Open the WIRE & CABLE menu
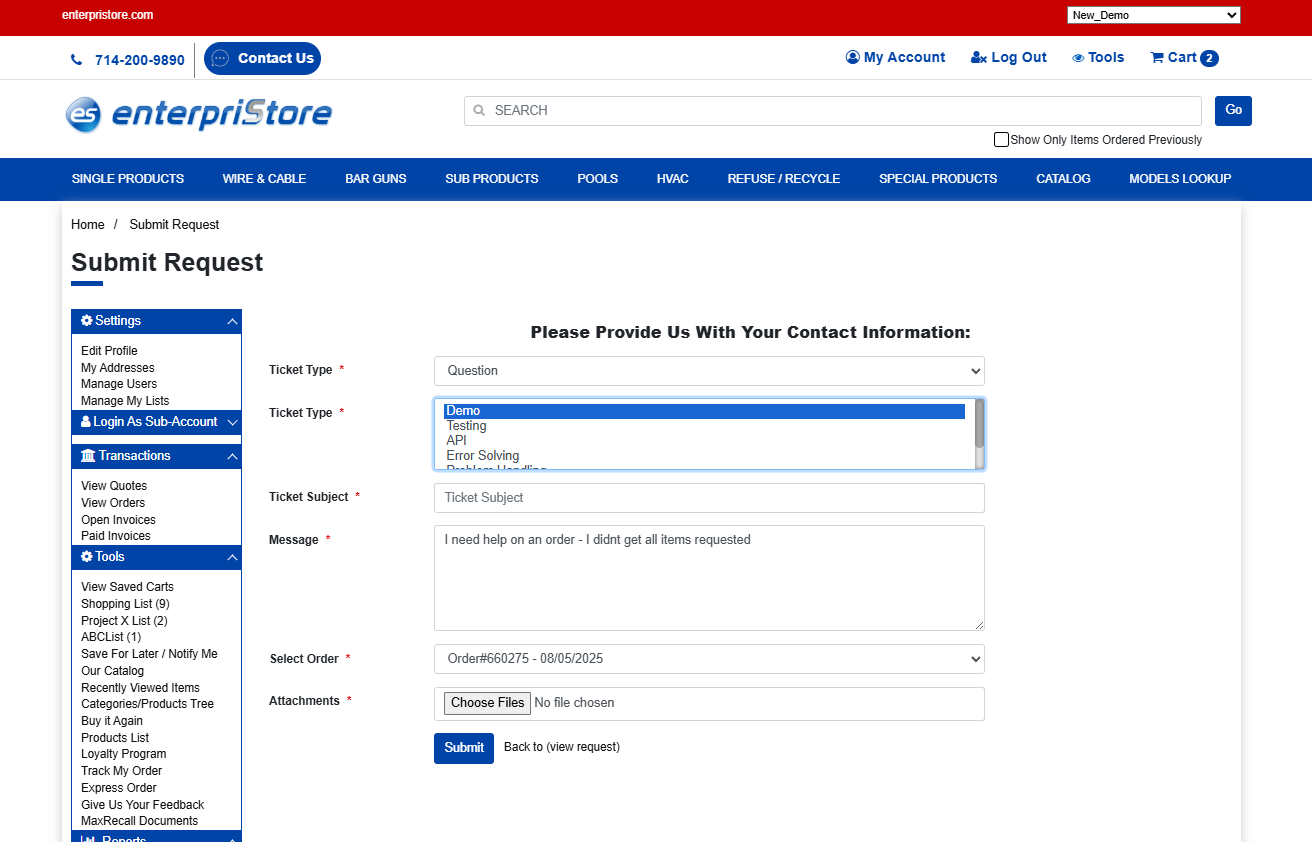This screenshot has width=1312, height=842. click(x=264, y=179)
